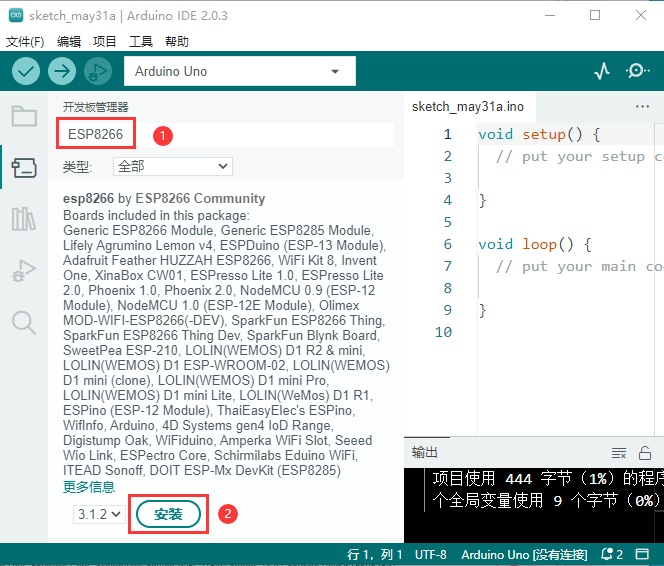This screenshot has height=566, width=664.
Task: Close the Arduino IDE window
Action: [x=641, y=16]
